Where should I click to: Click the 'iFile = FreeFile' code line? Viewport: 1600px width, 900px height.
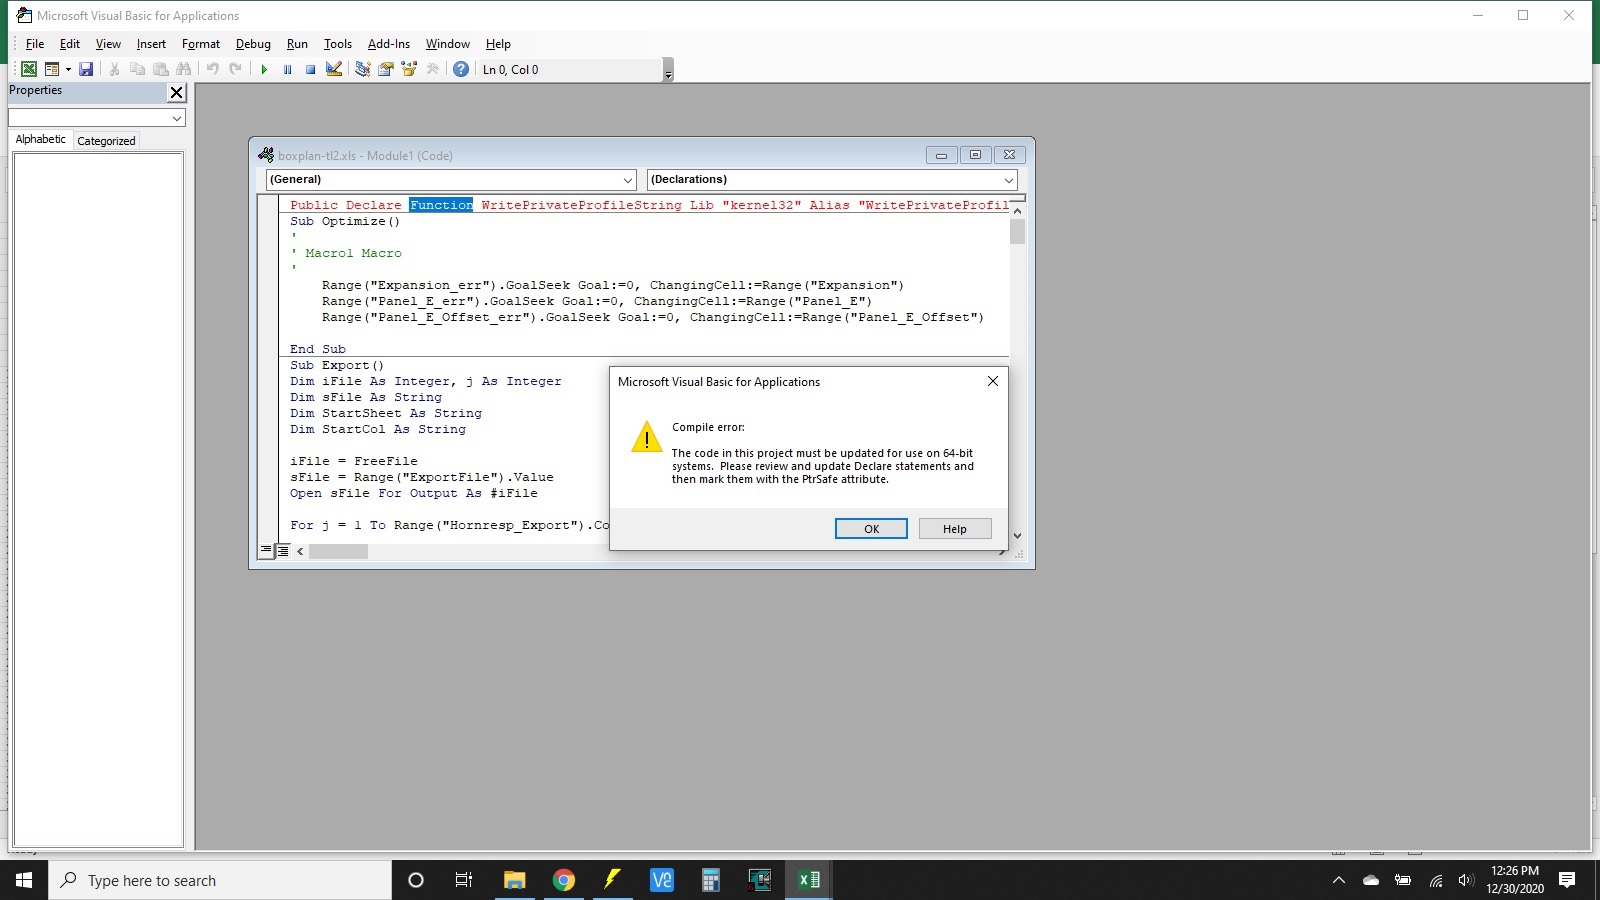354,461
